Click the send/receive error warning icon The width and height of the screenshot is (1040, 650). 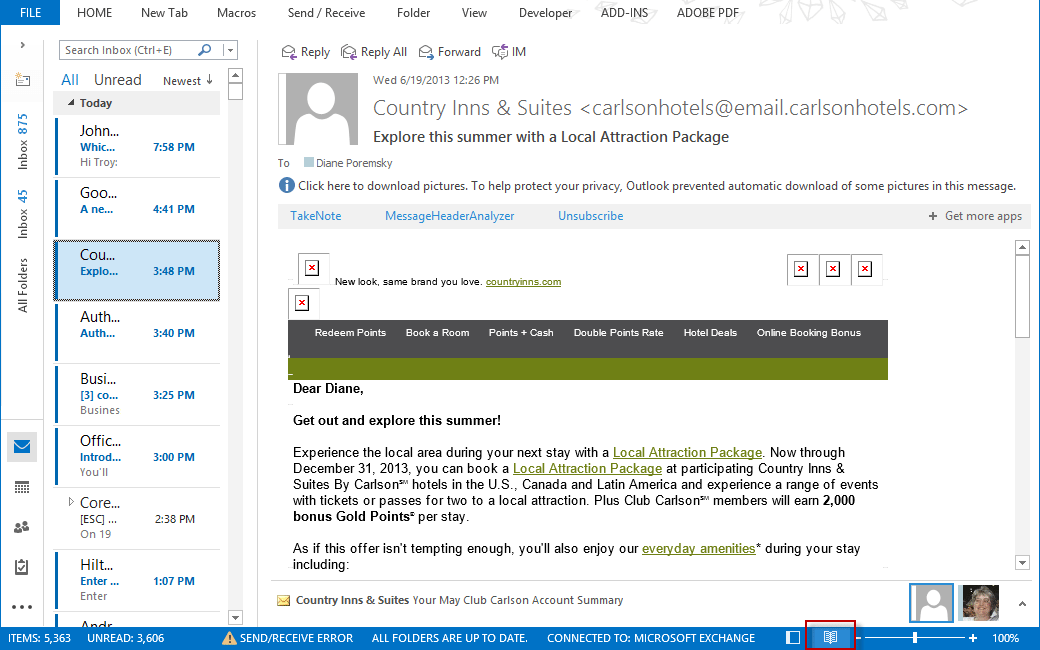(229, 638)
